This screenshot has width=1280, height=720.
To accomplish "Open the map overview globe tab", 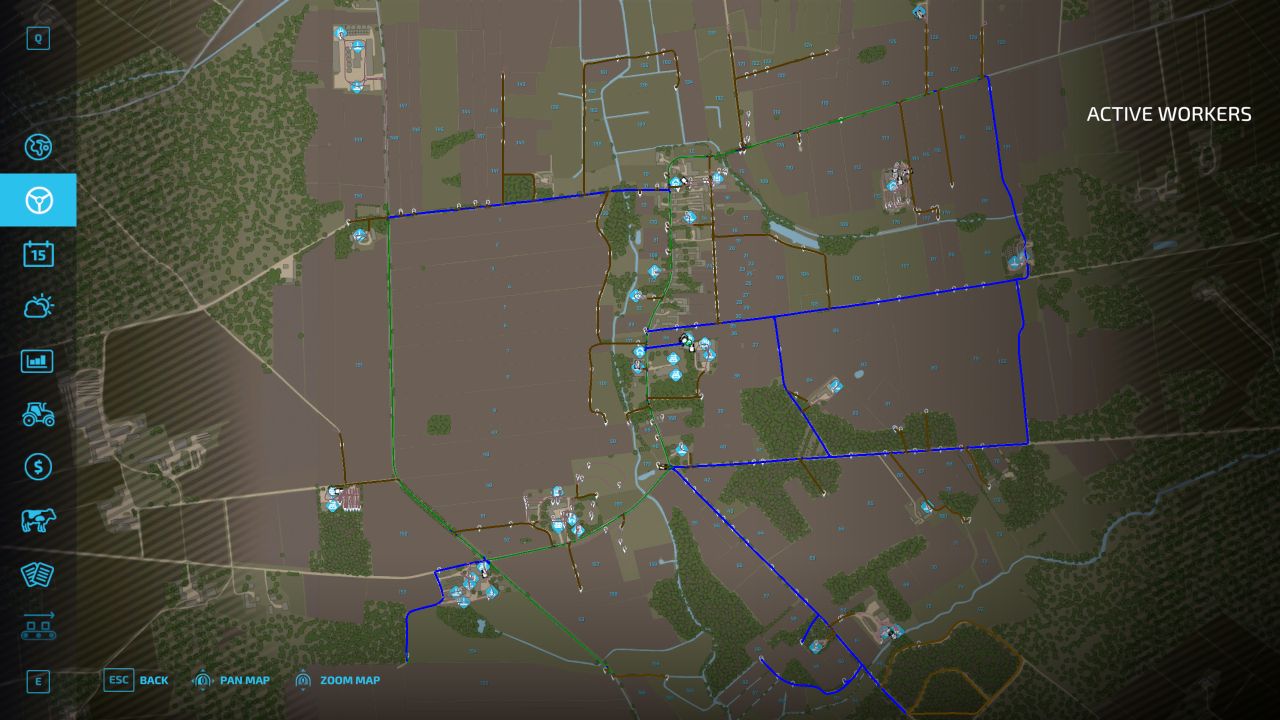I will click(38, 147).
